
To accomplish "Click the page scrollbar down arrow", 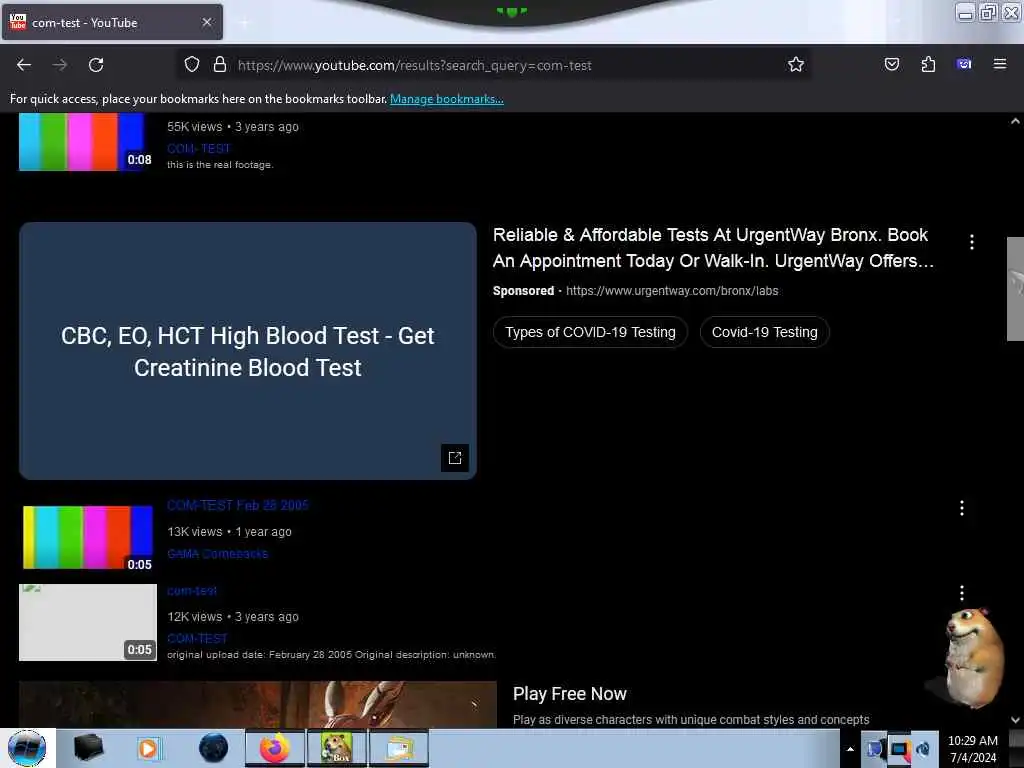I will click(x=1015, y=720).
